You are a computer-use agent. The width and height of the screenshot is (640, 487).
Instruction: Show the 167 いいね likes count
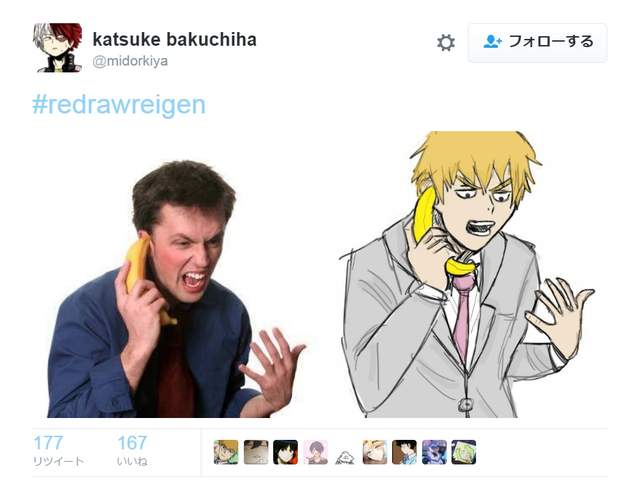click(132, 450)
